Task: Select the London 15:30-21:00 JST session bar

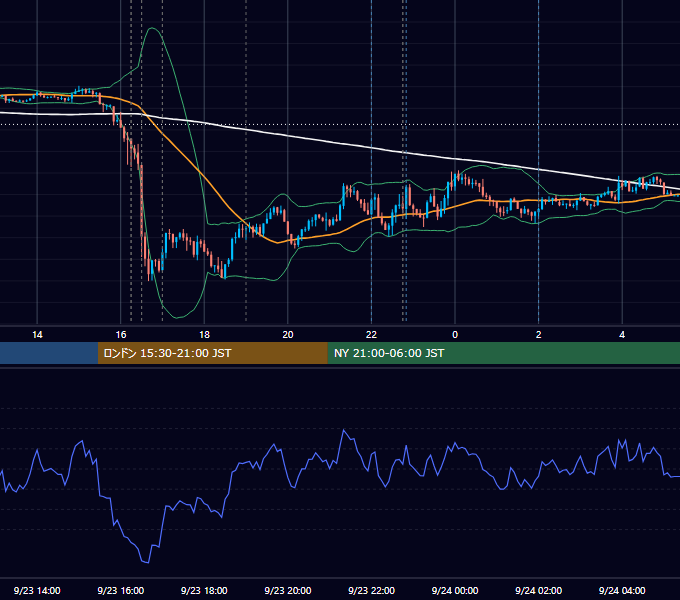Action: [x=212, y=353]
